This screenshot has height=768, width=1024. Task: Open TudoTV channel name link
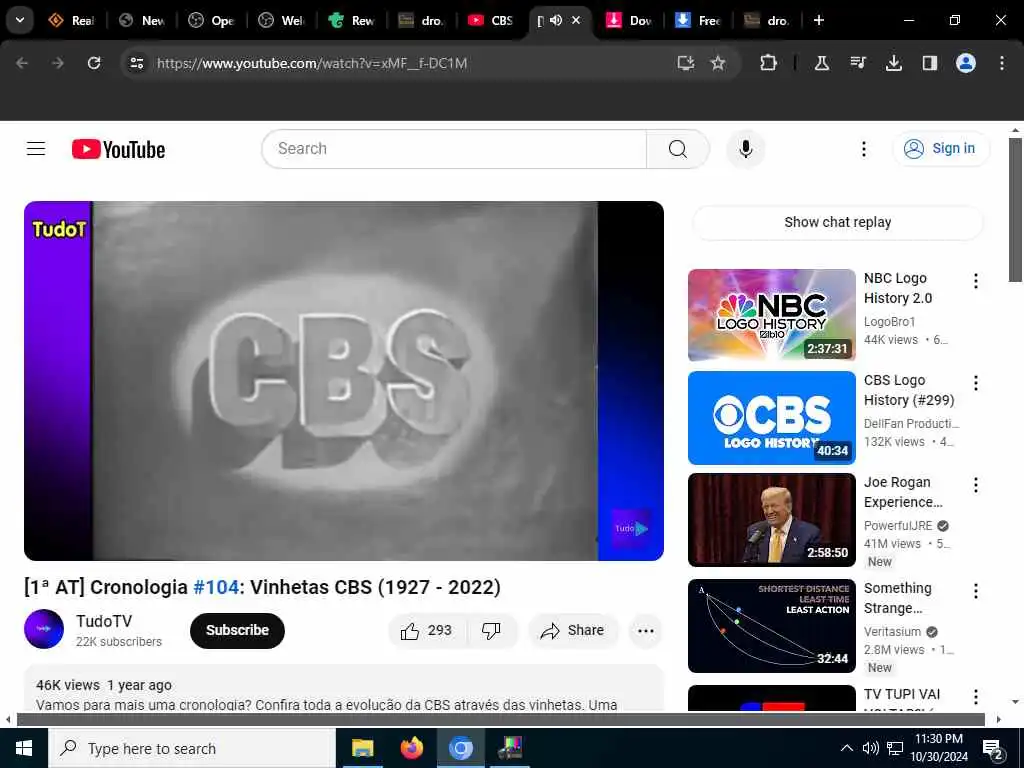pyautogui.click(x=104, y=621)
